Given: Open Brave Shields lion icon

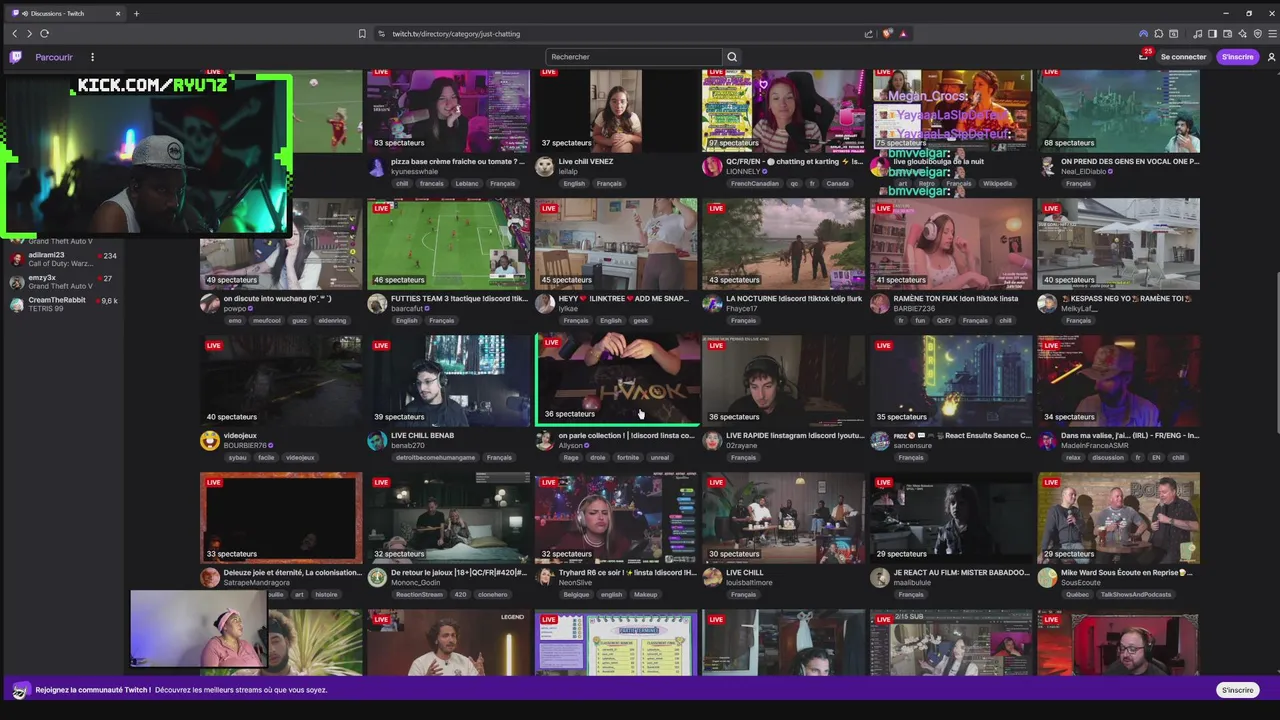Looking at the screenshot, I should 887,34.
